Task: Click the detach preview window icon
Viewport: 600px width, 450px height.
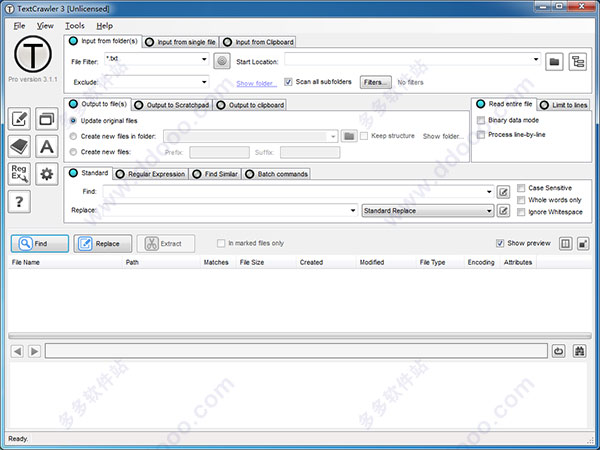Action: pos(583,244)
